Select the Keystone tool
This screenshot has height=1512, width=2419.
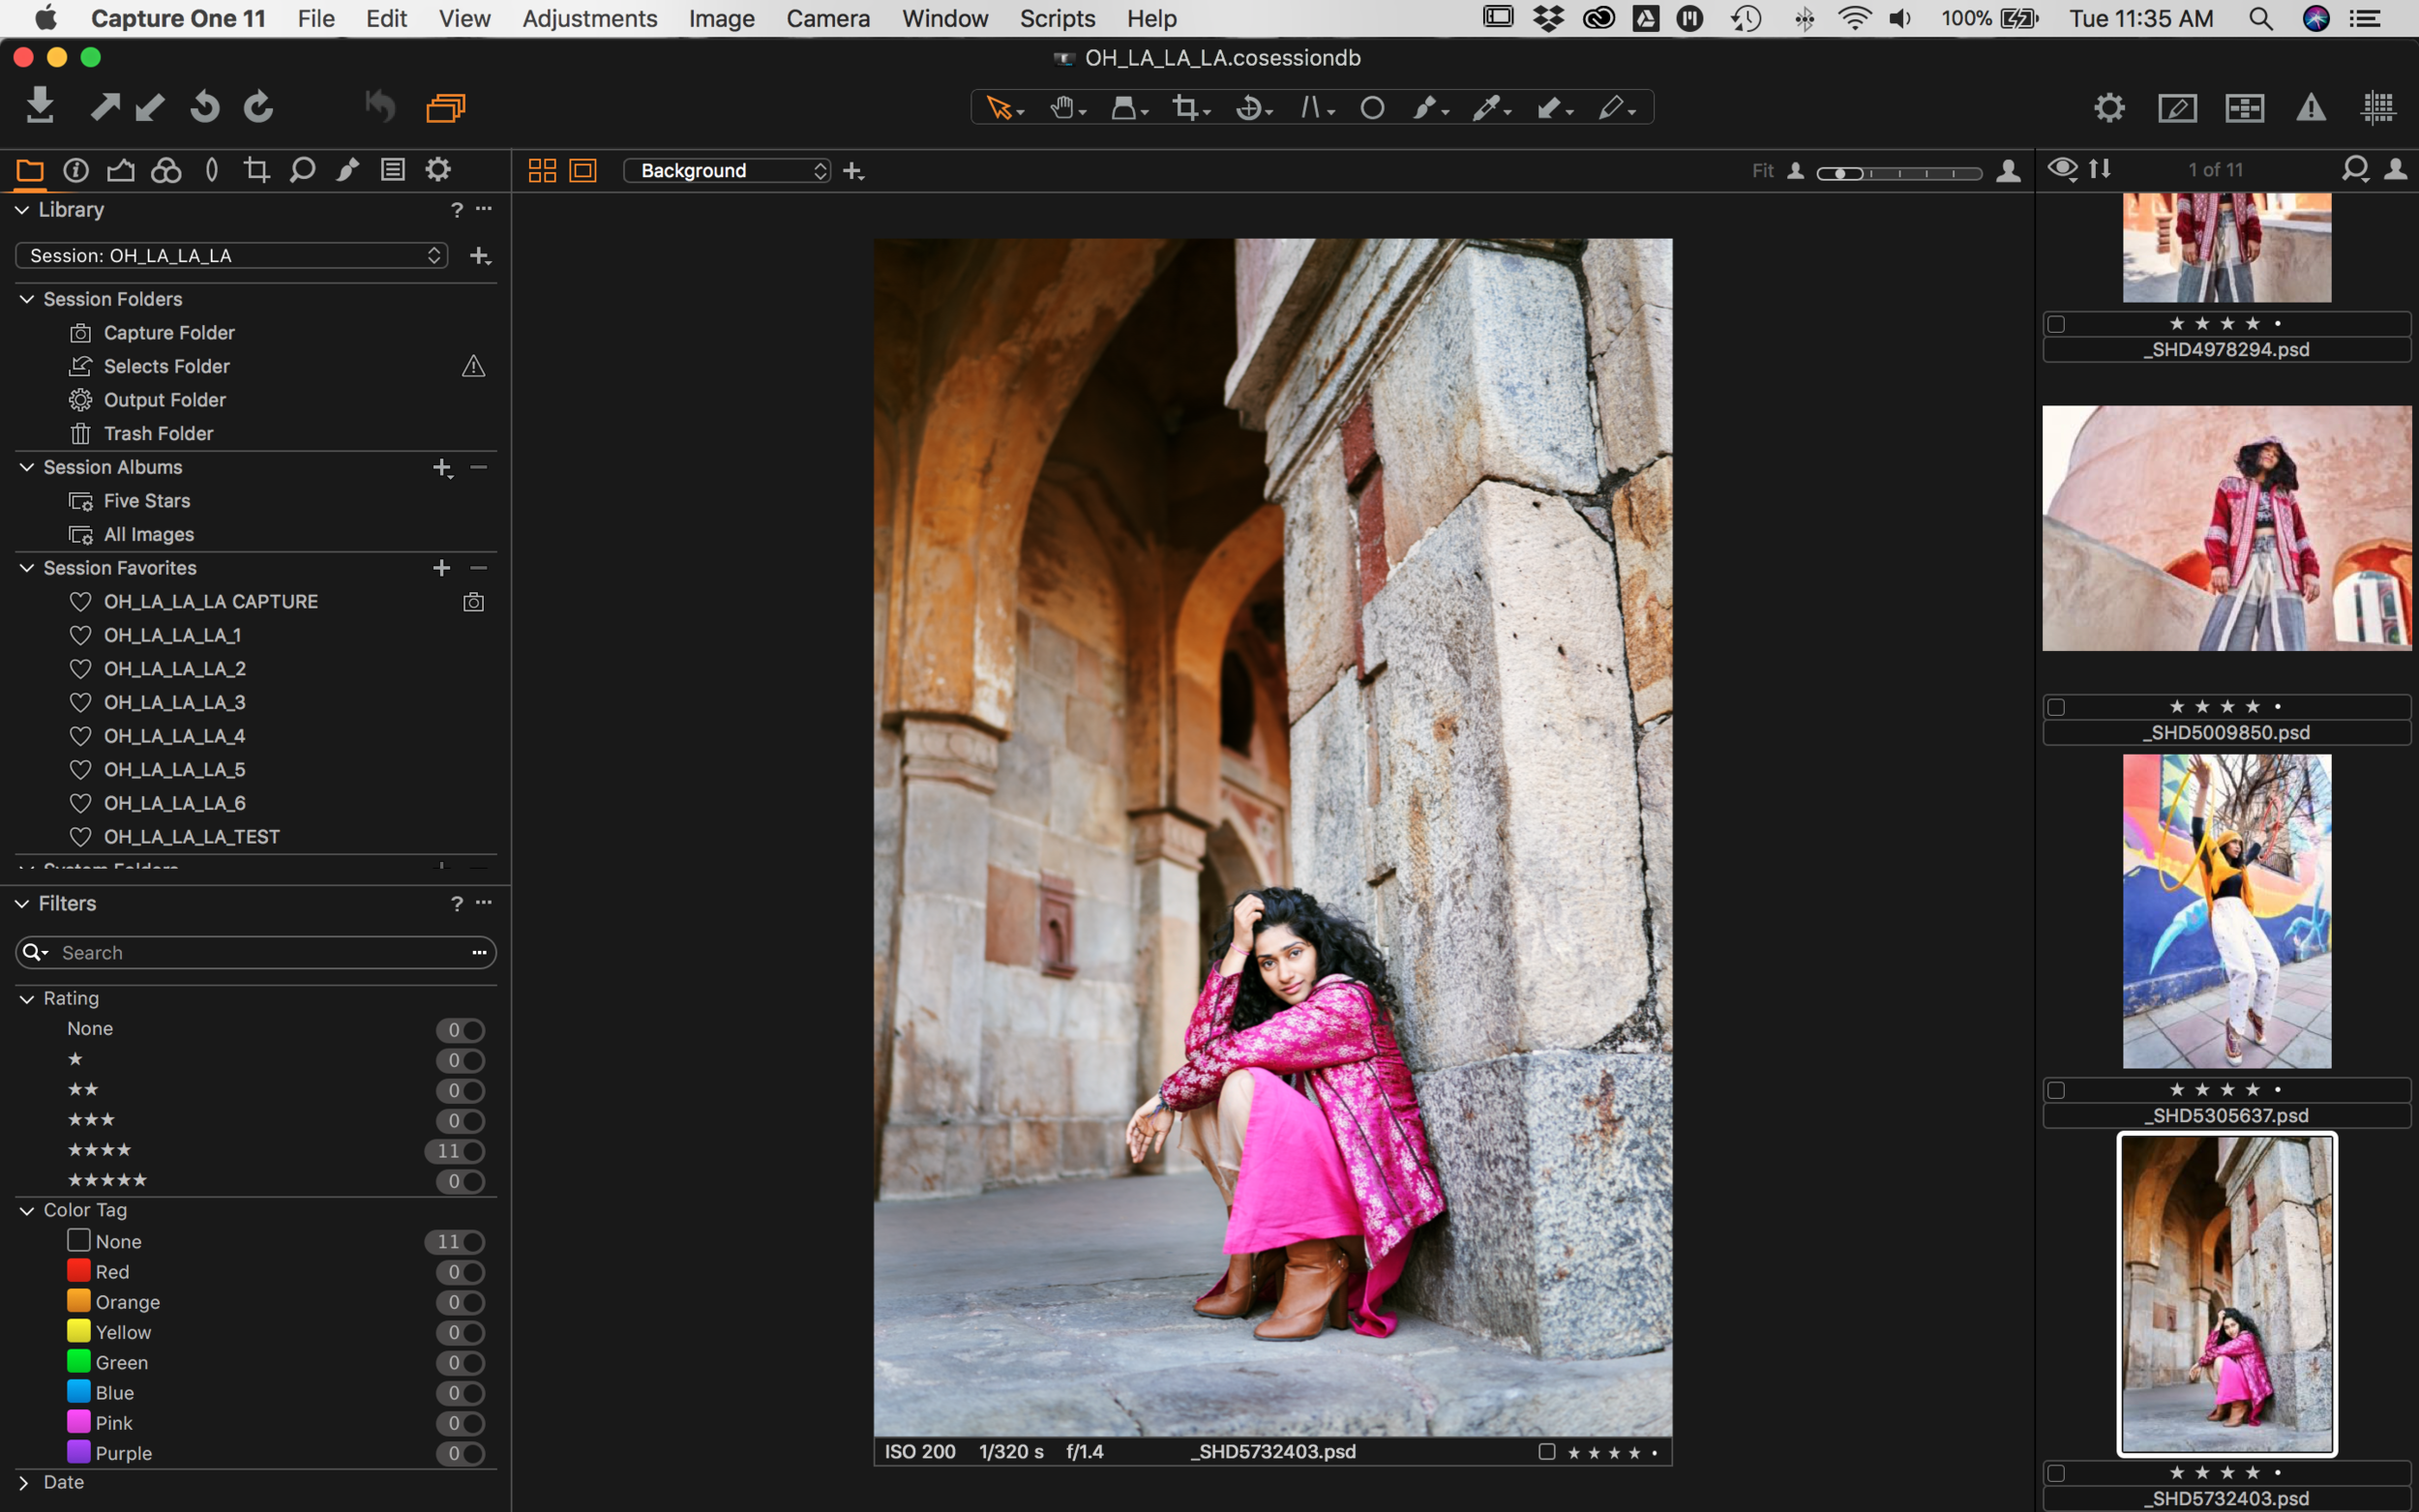pyautogui.click(x=1316, y=108)
